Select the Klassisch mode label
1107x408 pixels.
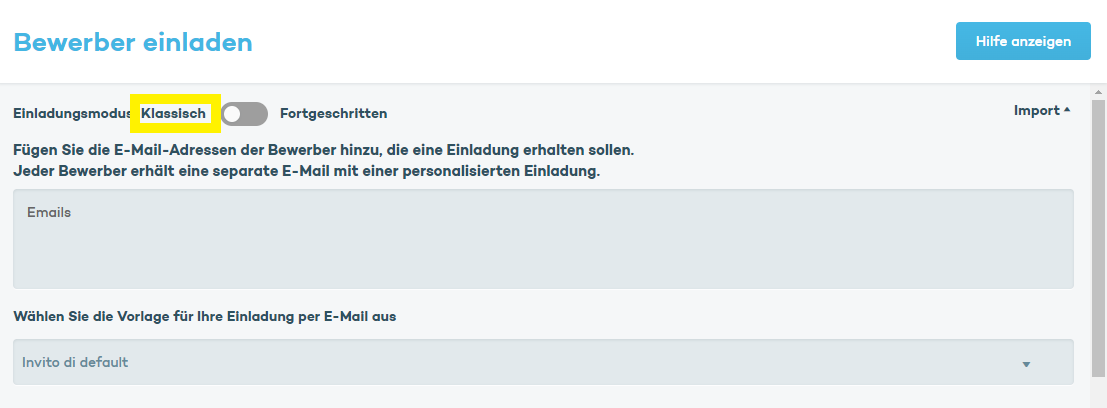(174, 114)
